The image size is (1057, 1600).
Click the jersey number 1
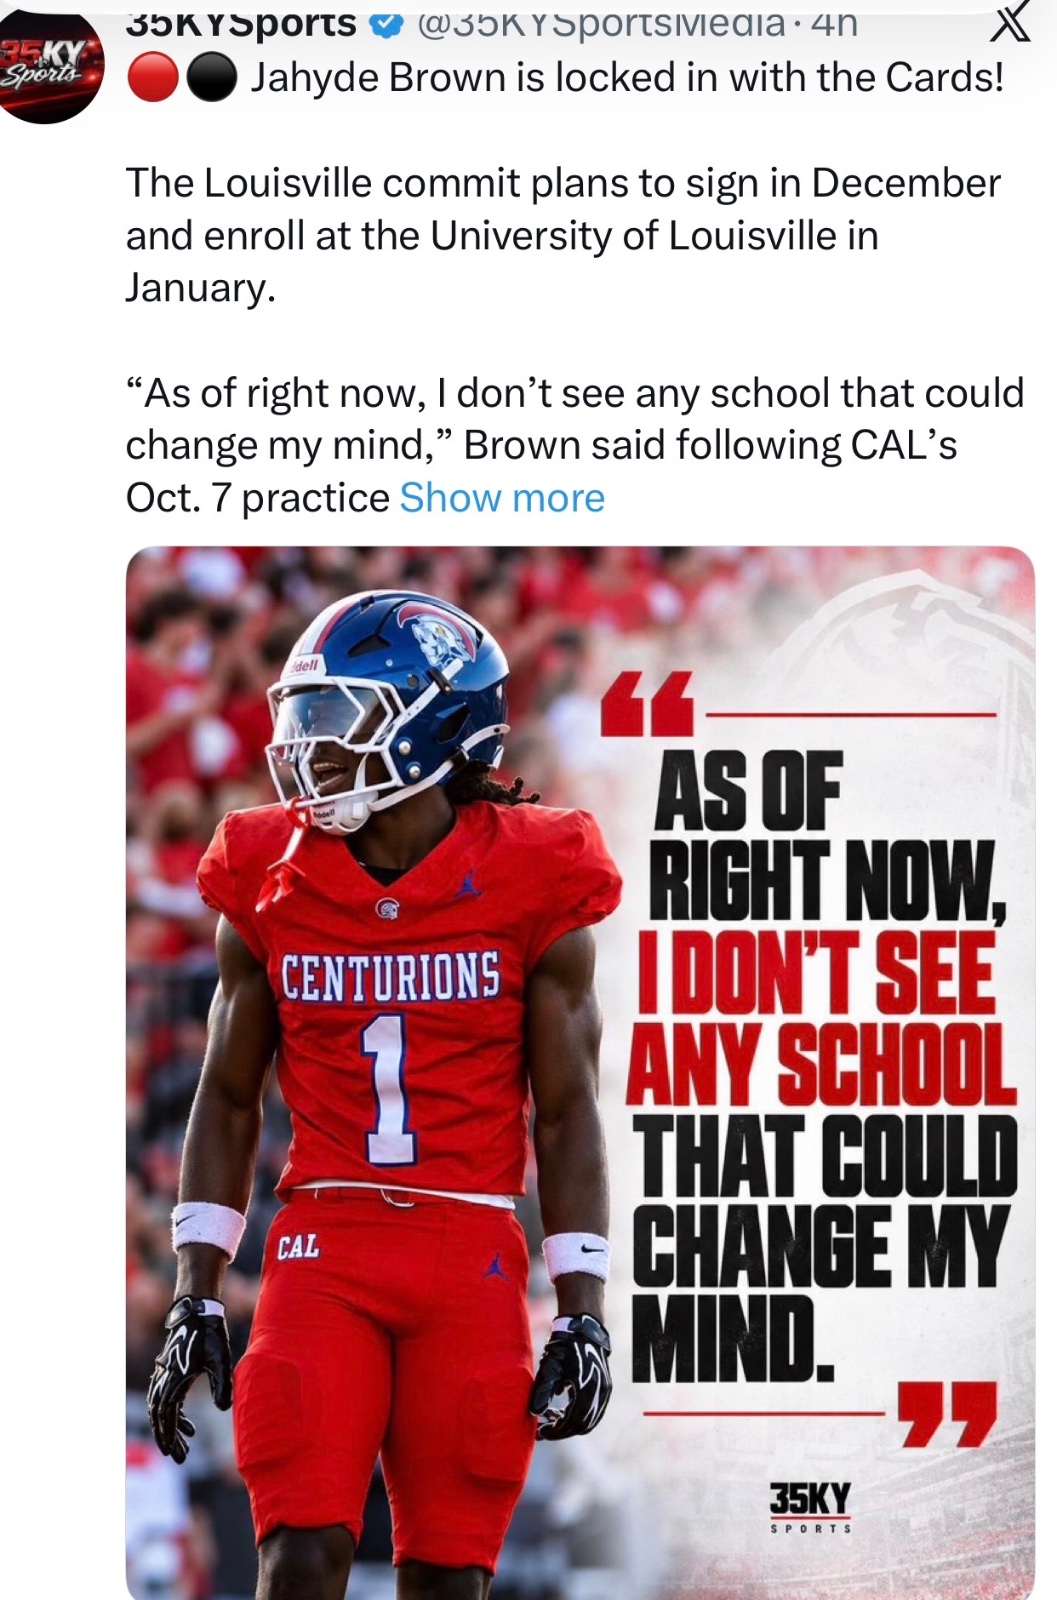tap(389, 1091)
